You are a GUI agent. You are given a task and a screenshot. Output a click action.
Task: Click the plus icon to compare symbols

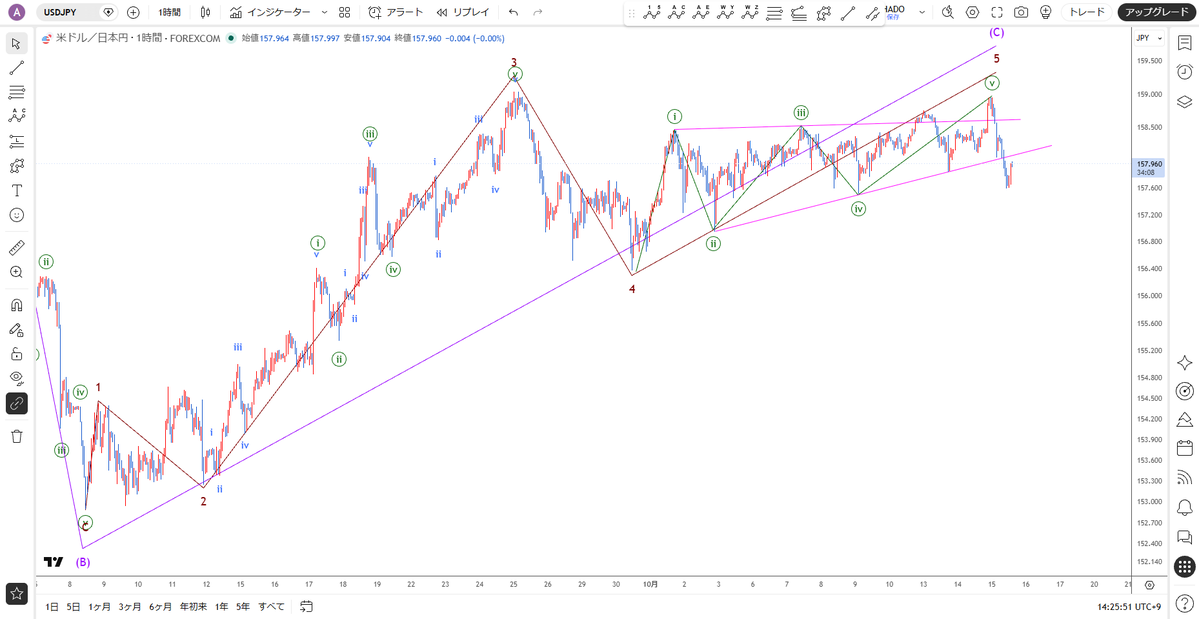click(x=133, y=12)
